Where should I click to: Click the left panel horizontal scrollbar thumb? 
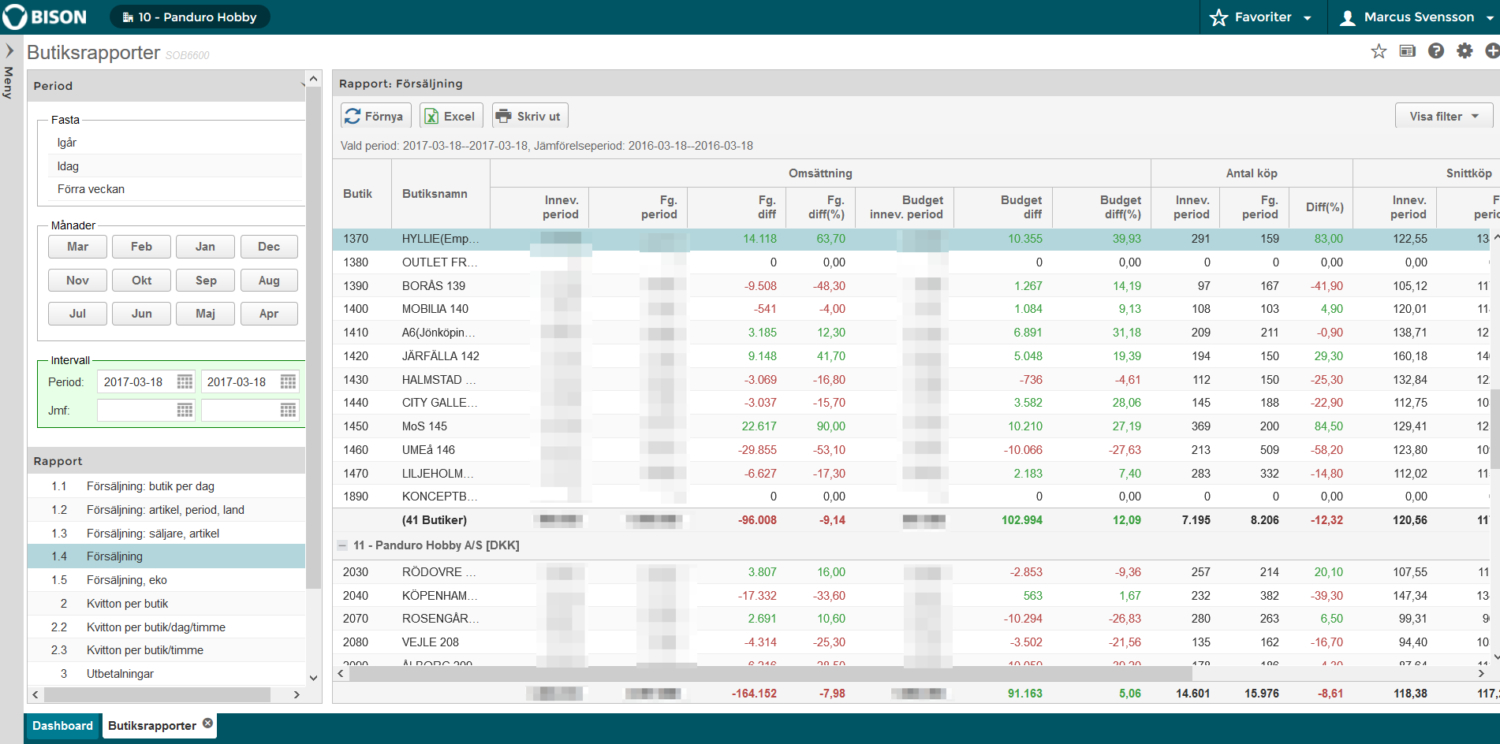[x=157, y=694]
